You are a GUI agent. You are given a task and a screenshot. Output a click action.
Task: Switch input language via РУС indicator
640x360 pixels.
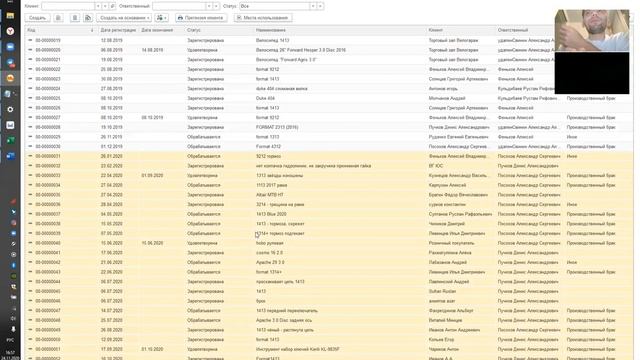point(10,340)
